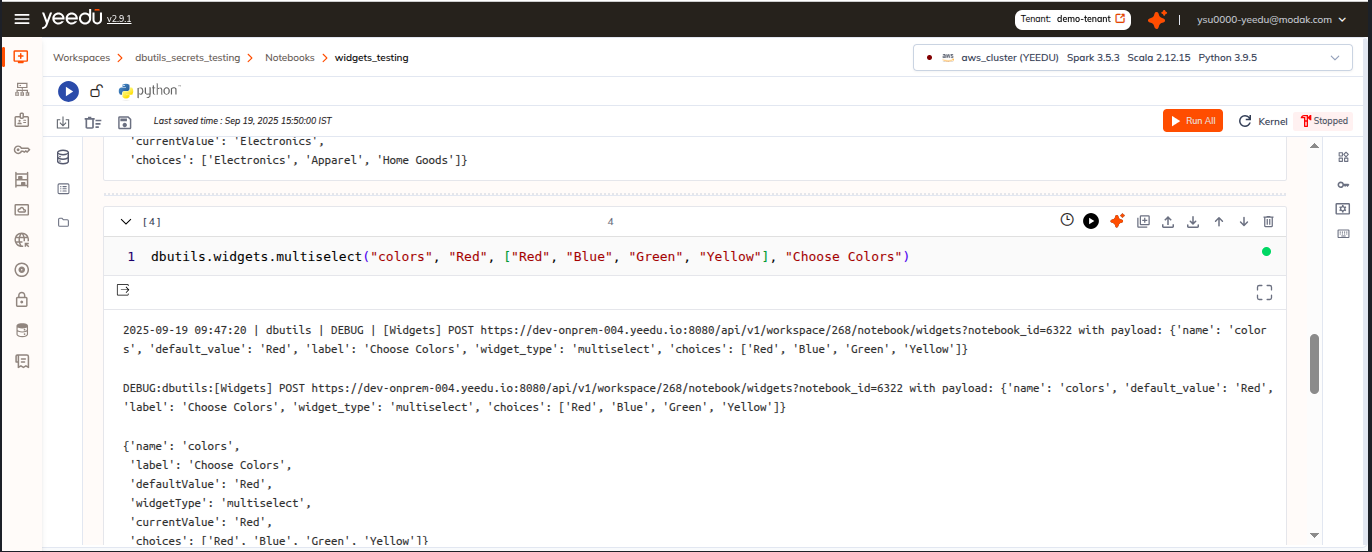Image resolution: width=1372 pixels, height=552 pixels.
Task: Clear outputs using the trash-list toolbar icon
Action: tap(93, 122)
